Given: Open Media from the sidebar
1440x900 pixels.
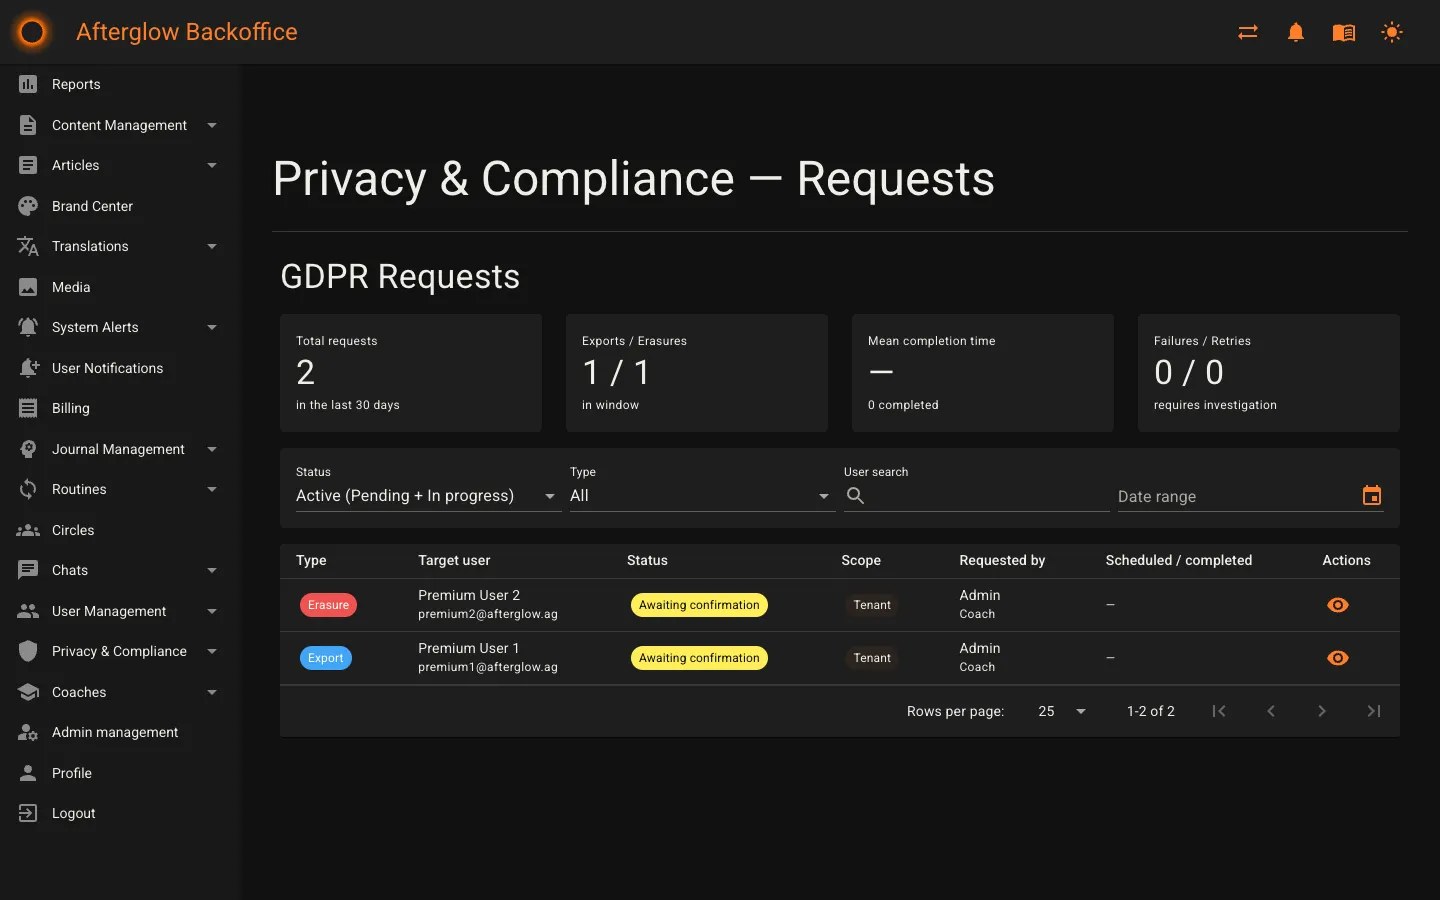Looking at the screenshot, I should [121, 287].
